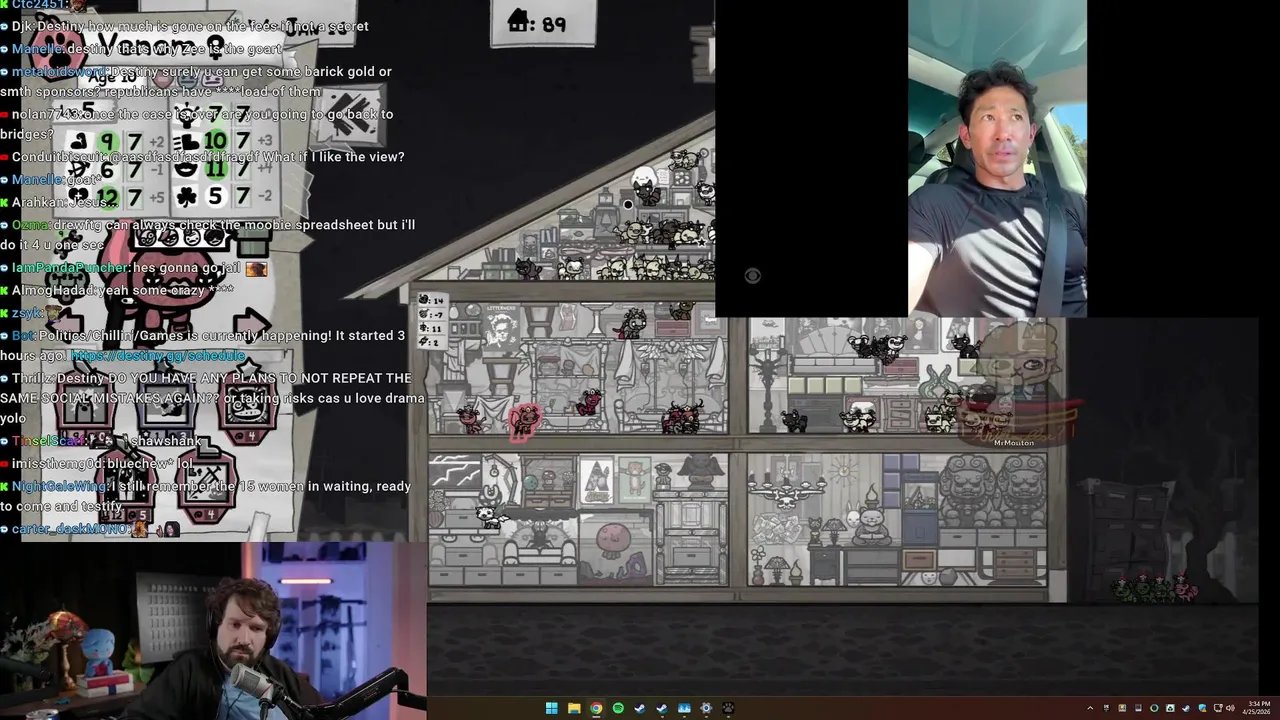
Task: Open the Windows Security shield tray icon
Action: pyautogui.click(x=1202, y=708)
